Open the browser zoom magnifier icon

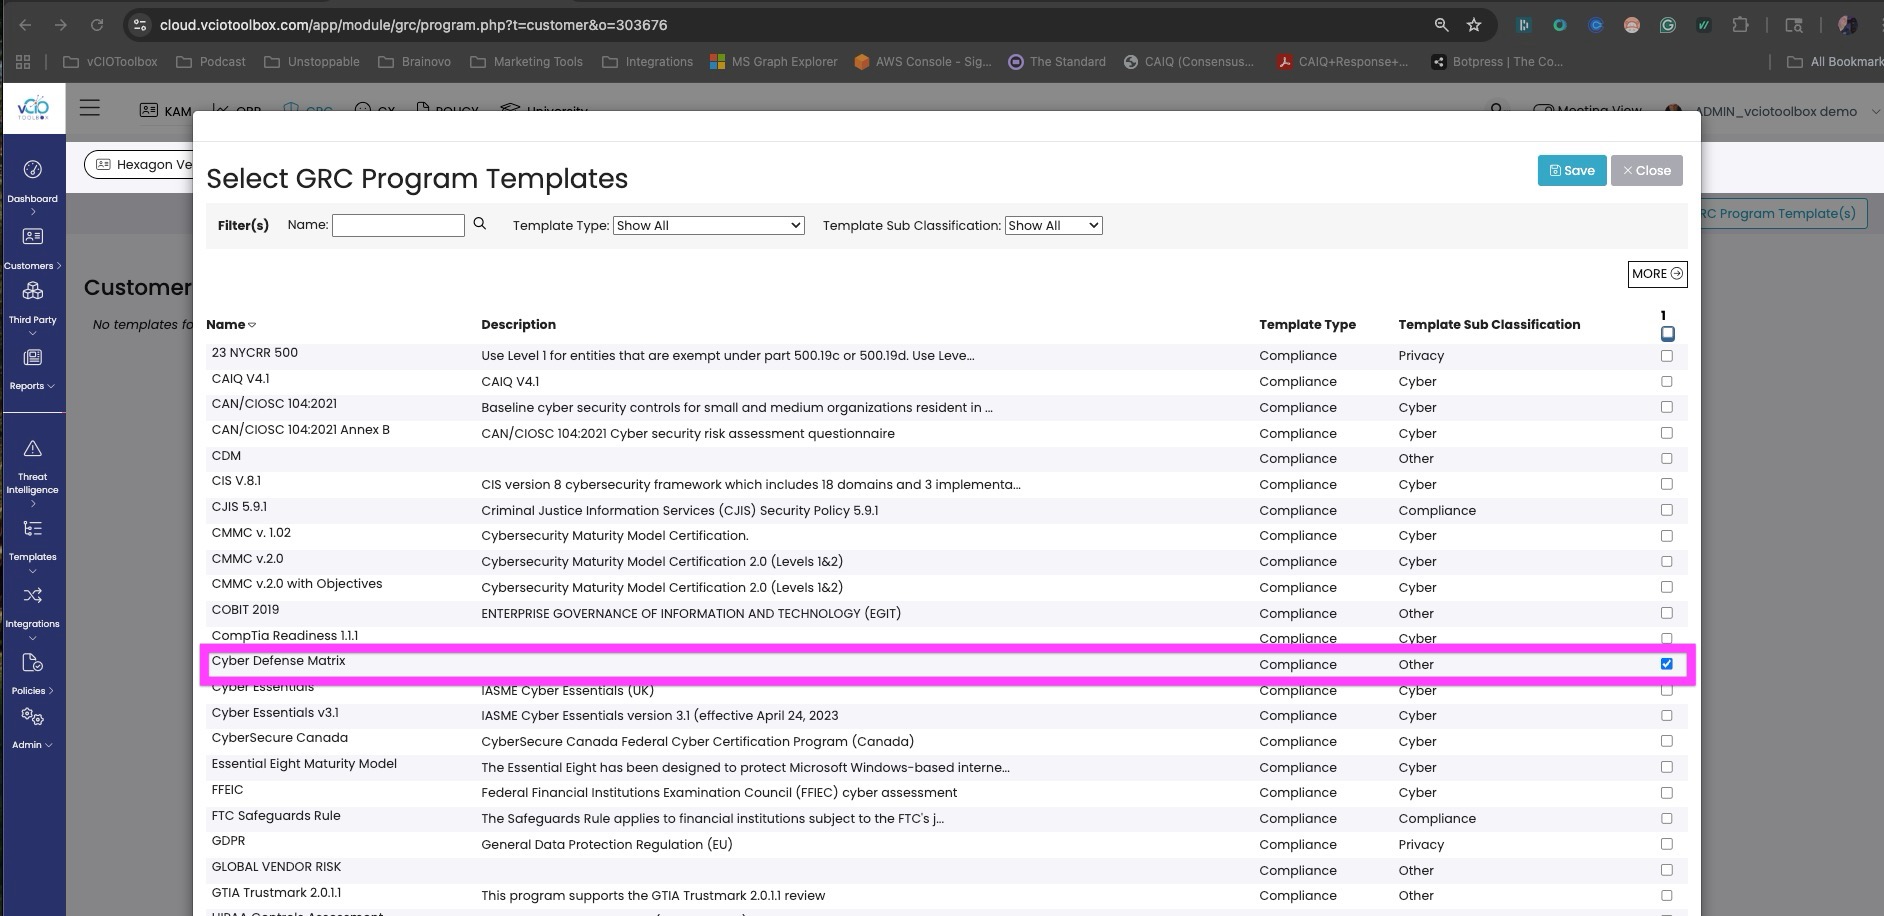coord(1441,25)
